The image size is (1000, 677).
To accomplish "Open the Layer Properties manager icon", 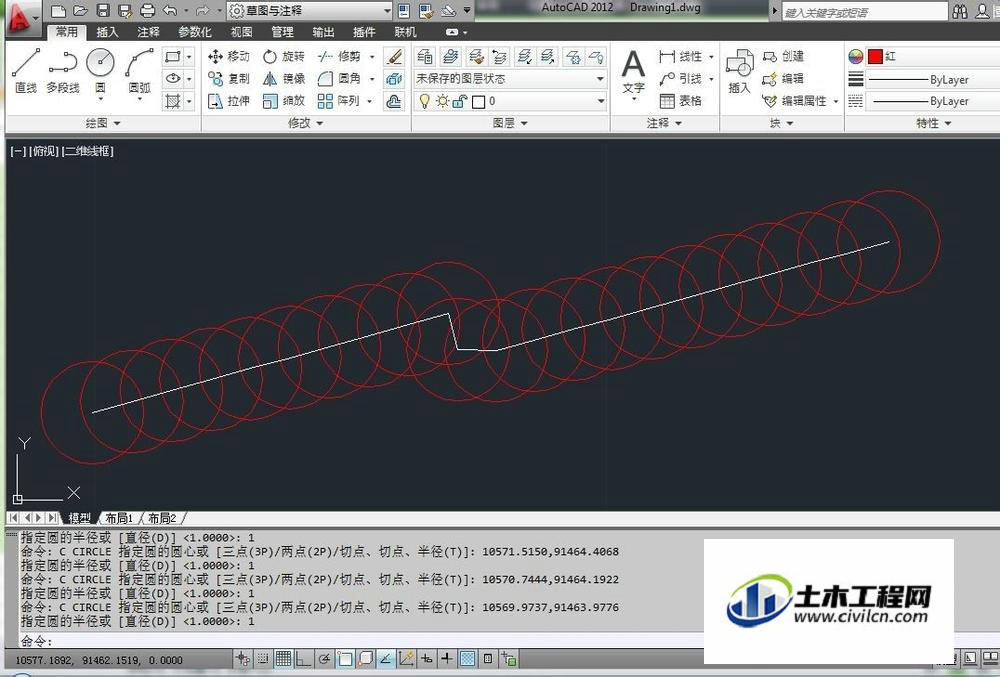I will tap(425, 57).
